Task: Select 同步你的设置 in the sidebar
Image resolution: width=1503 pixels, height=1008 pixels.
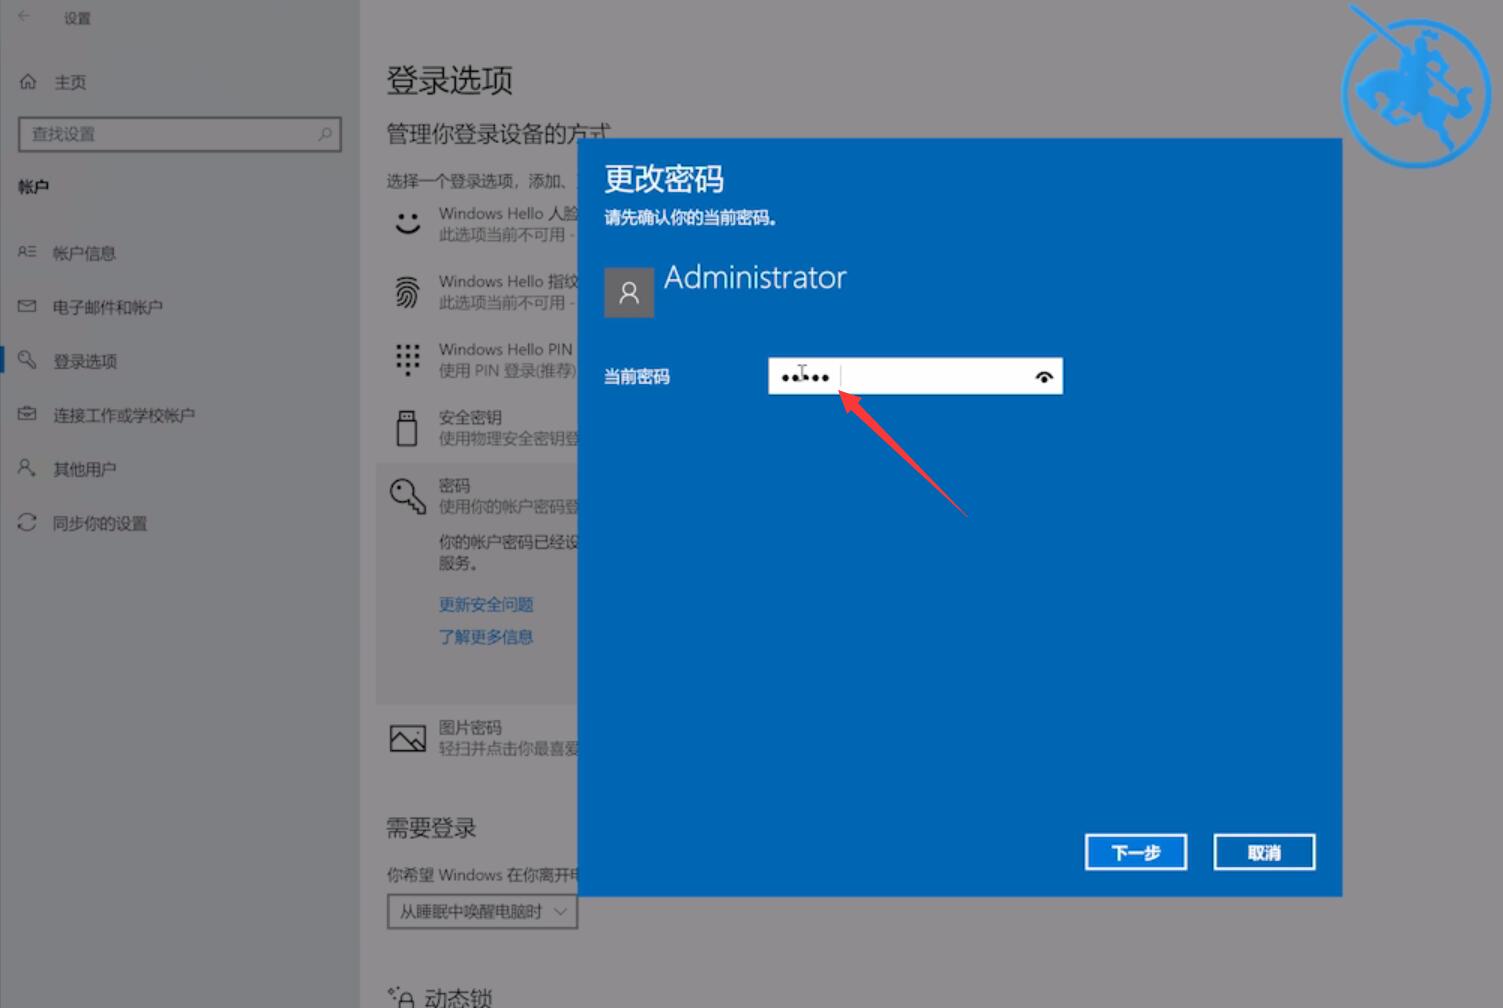Action: [100, 523]
